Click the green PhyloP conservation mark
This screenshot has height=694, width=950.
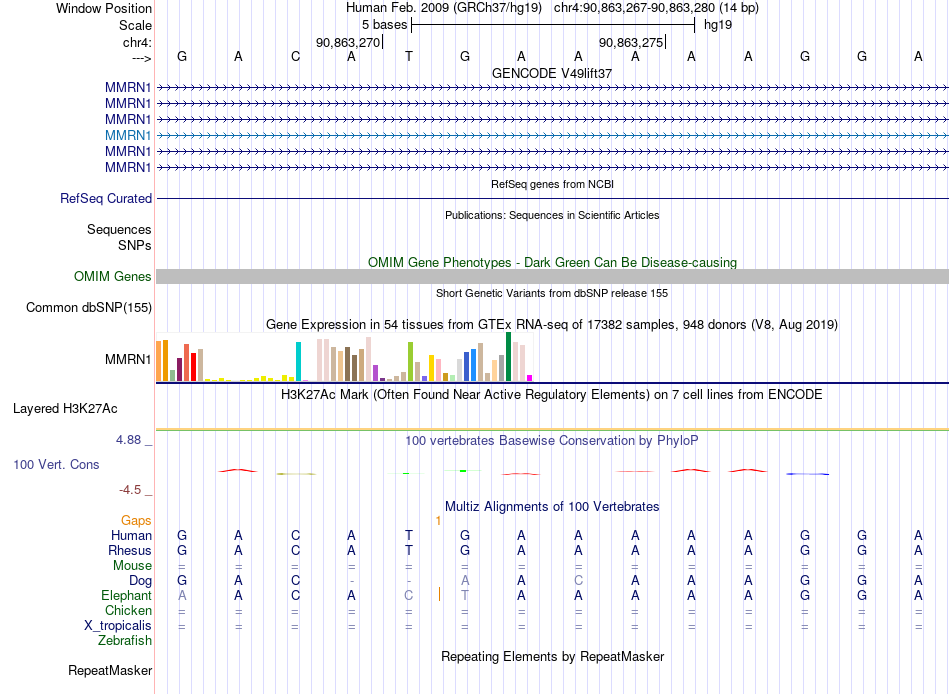[x=463, y=470]
